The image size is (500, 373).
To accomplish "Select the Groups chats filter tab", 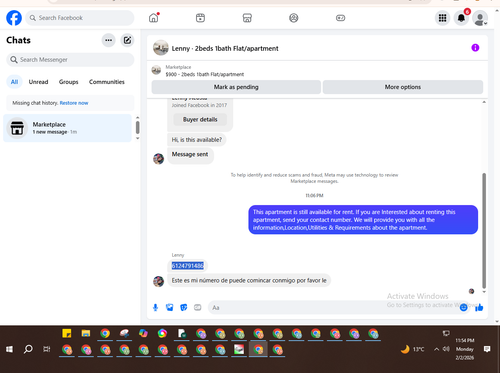I will point(69,82).
